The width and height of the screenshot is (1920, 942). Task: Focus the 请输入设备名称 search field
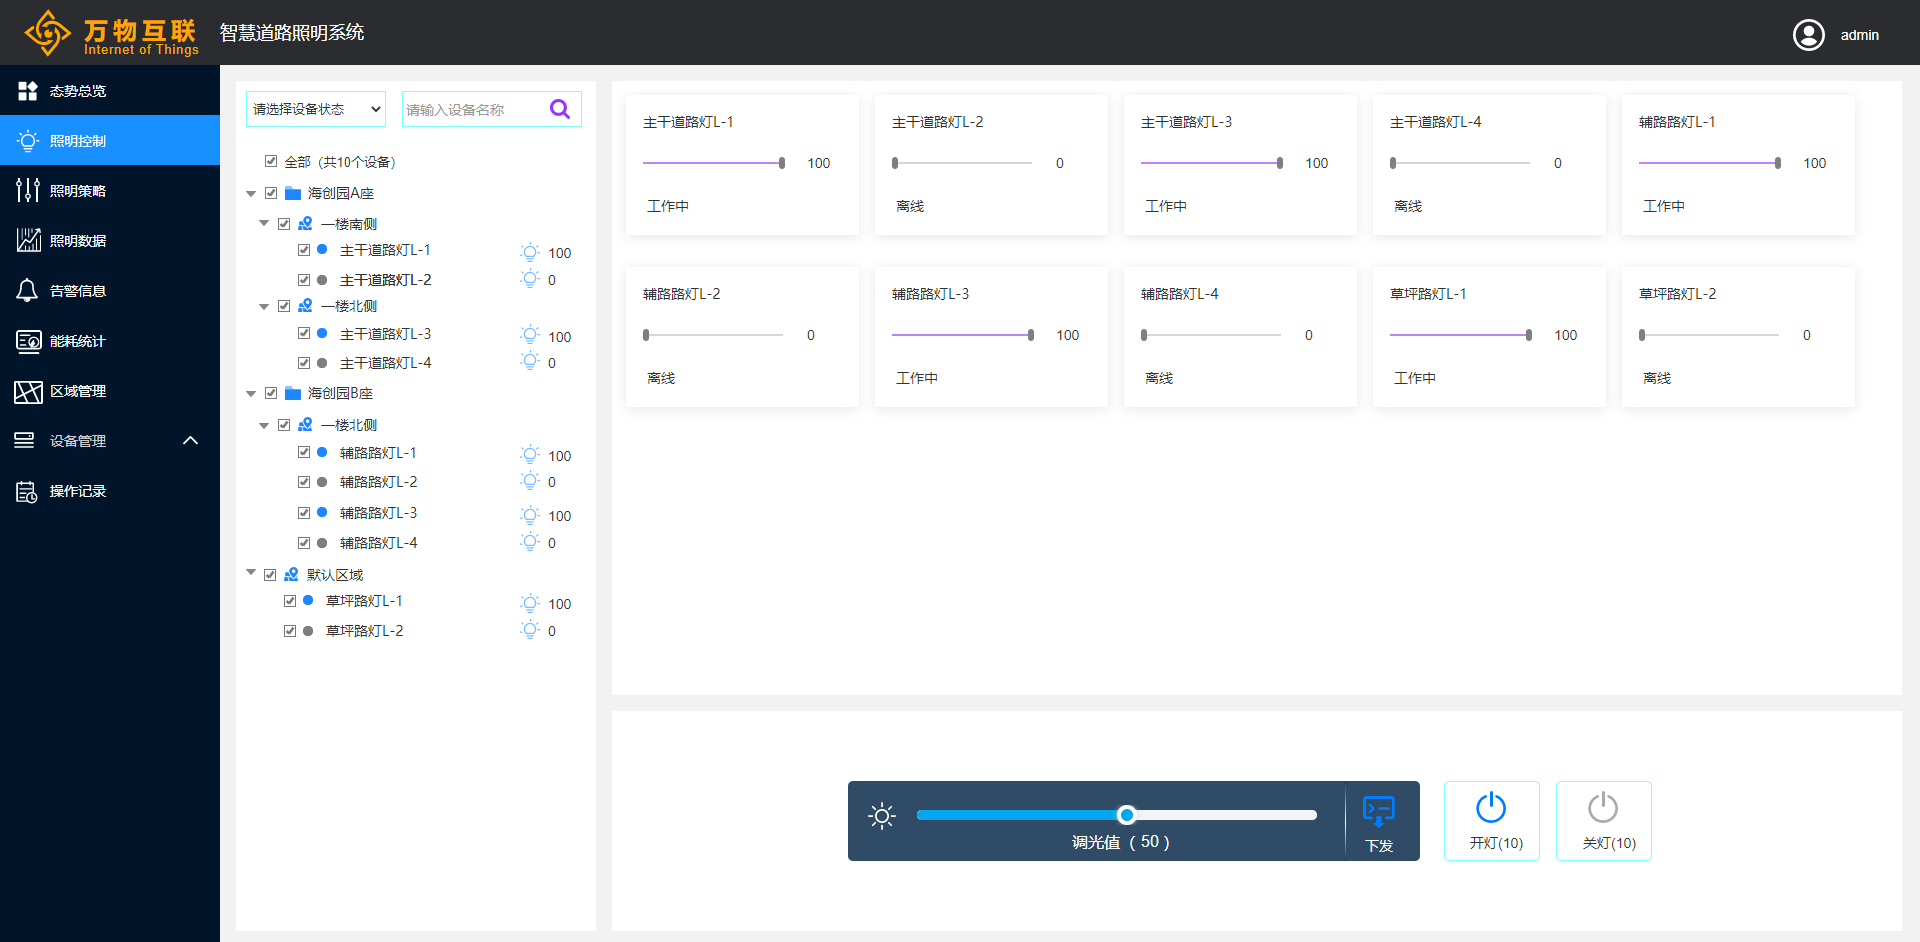coord(475,109)
